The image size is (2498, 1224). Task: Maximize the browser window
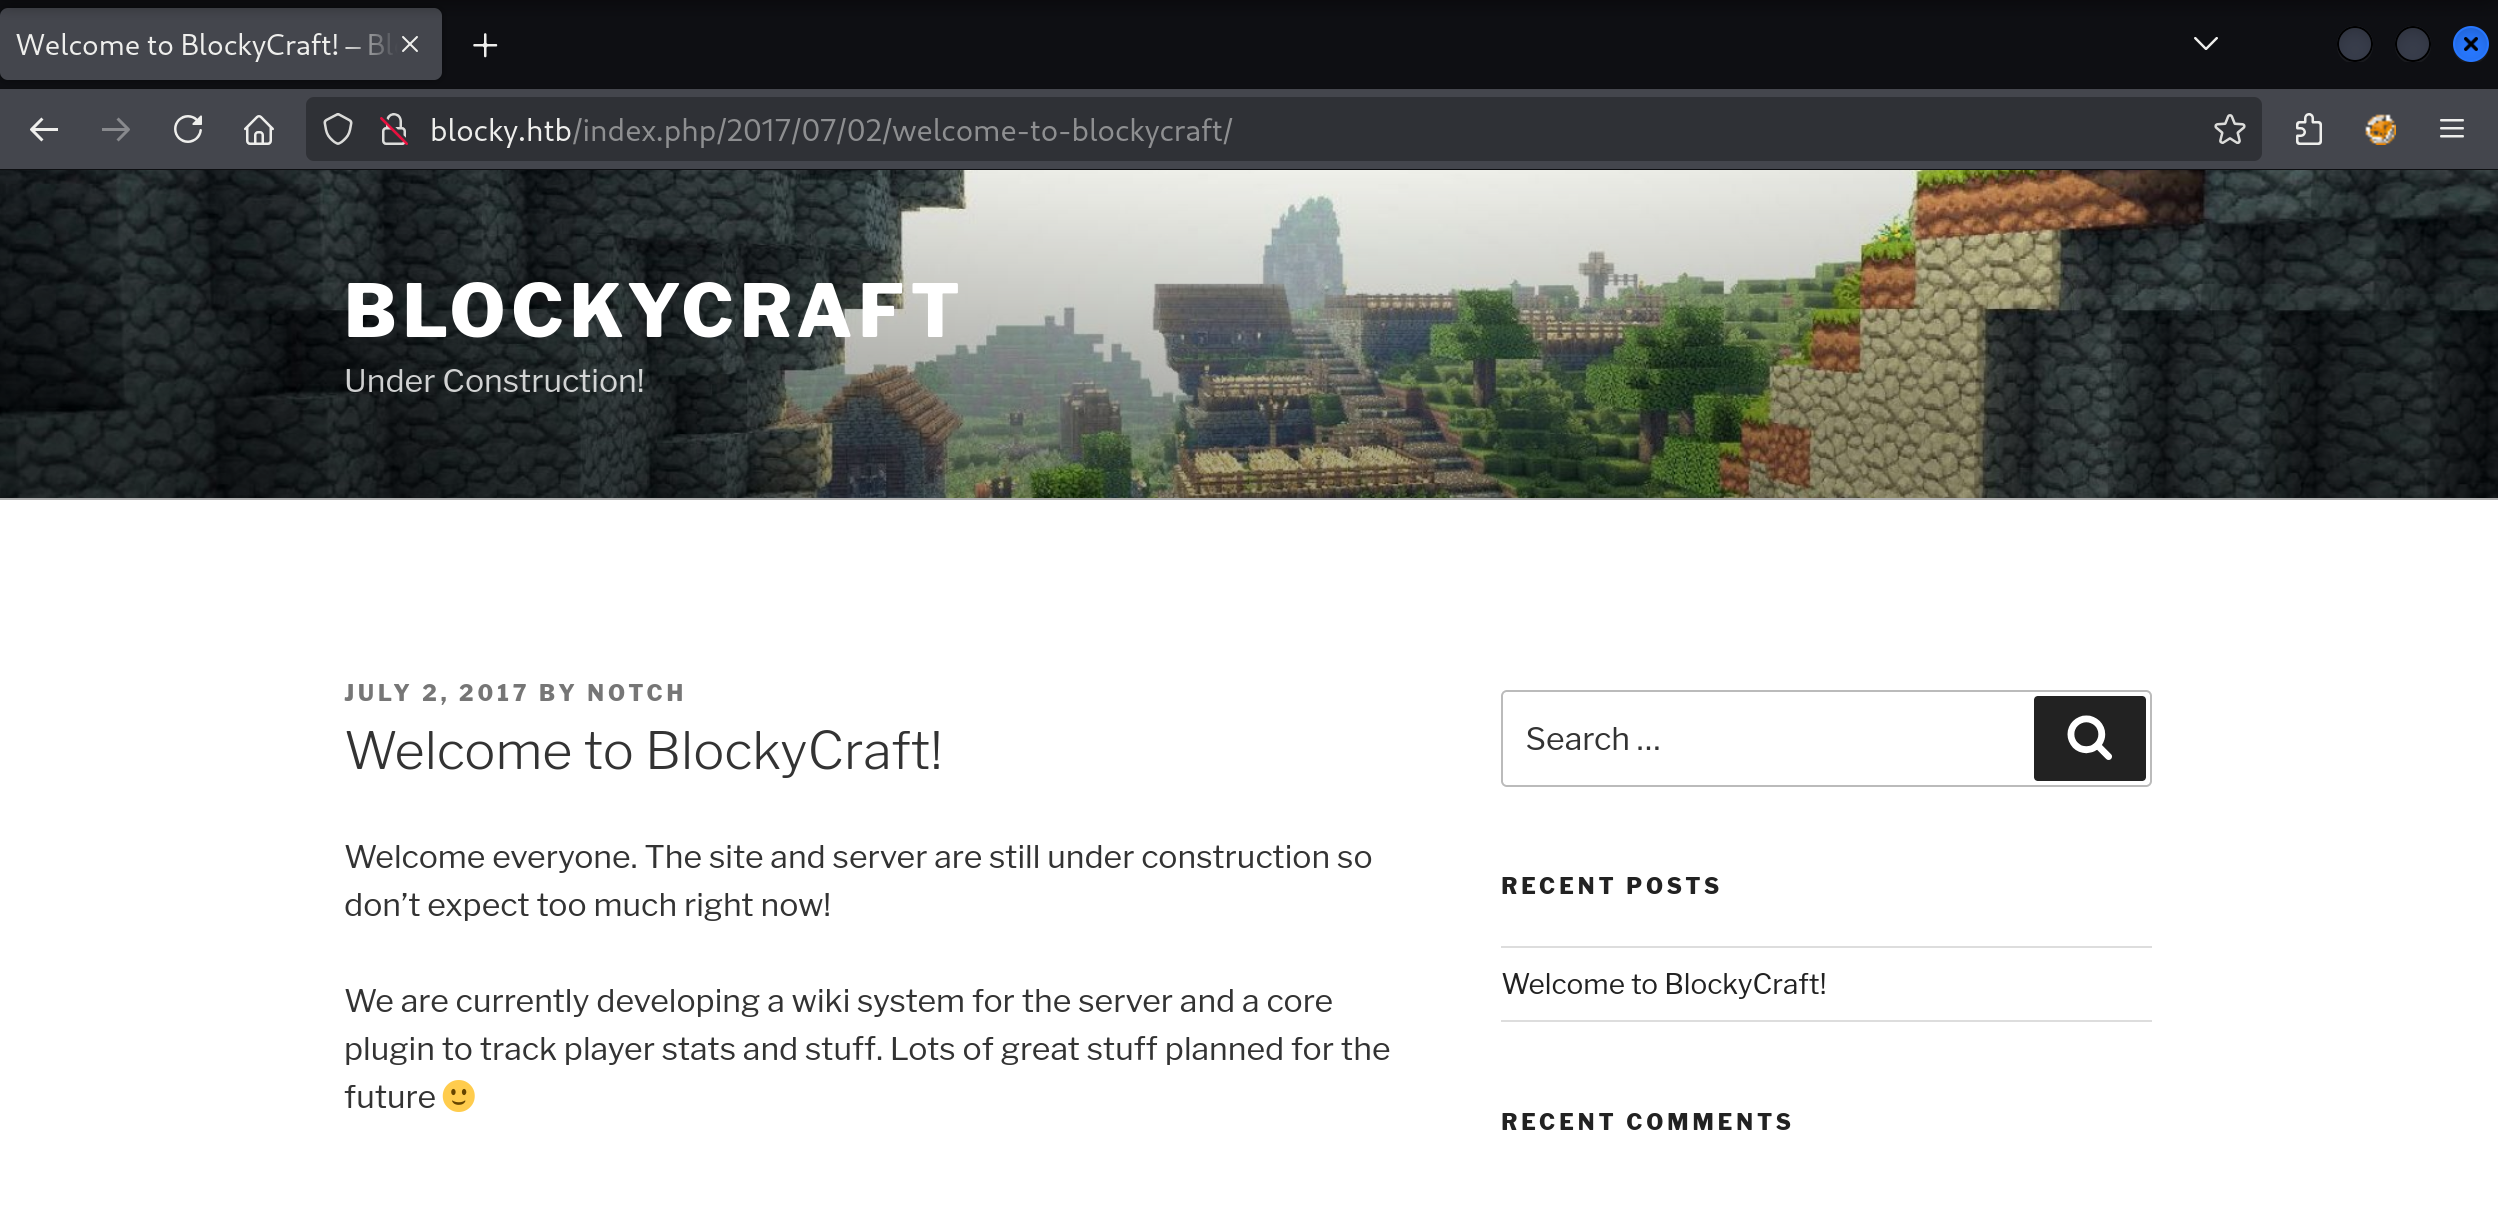(x=2413, y=45)
